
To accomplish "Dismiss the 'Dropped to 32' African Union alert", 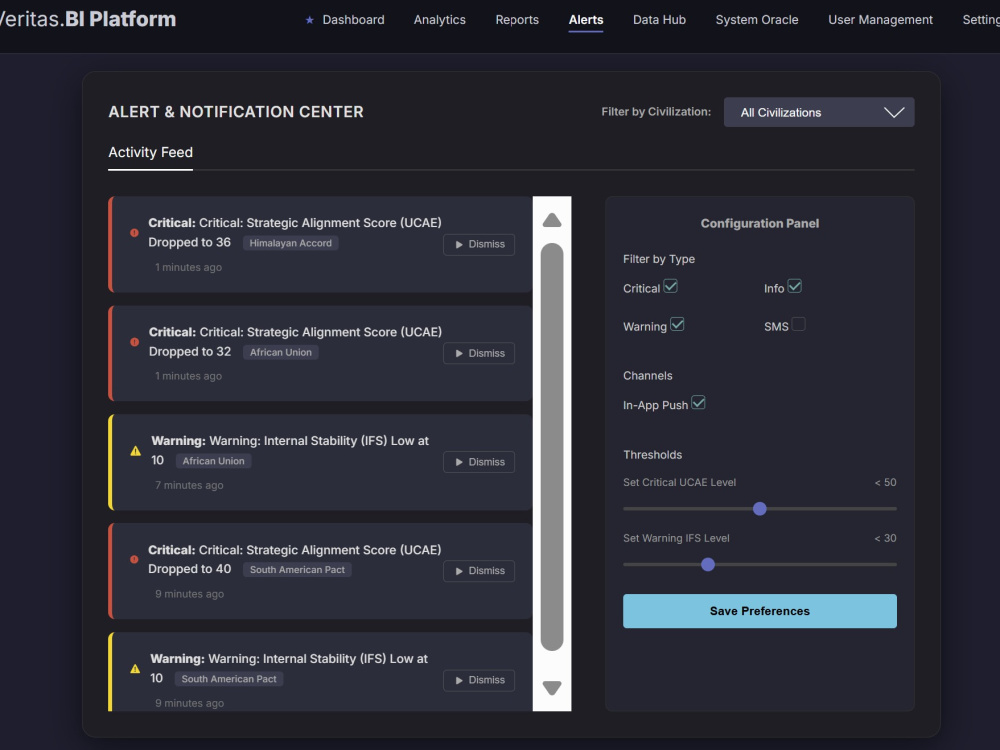I will point(479,353).
